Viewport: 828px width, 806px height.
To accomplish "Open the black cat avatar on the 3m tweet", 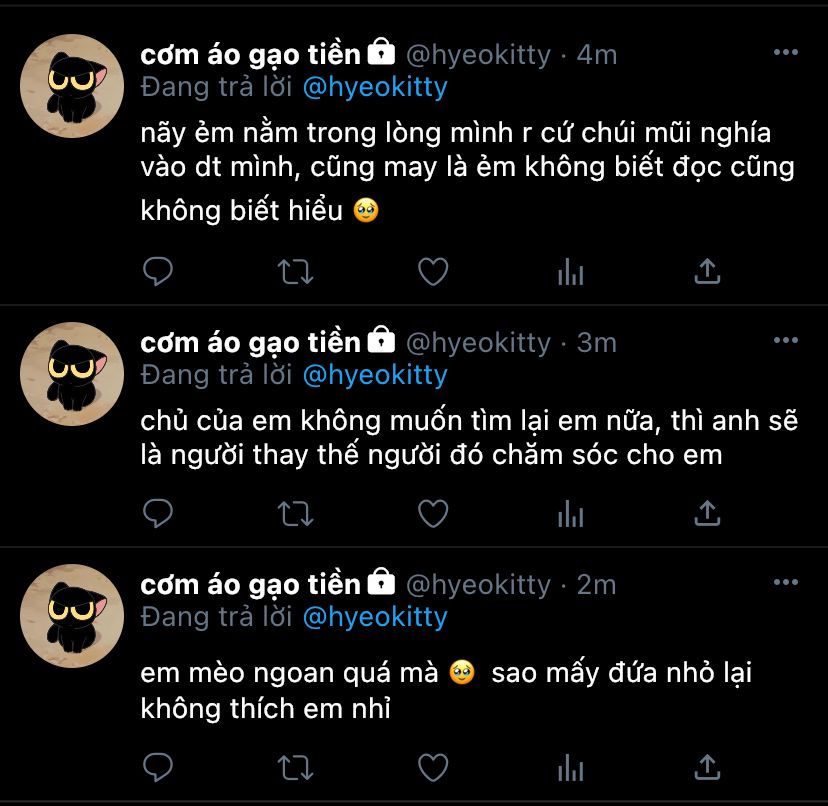I will coord(72,373).
